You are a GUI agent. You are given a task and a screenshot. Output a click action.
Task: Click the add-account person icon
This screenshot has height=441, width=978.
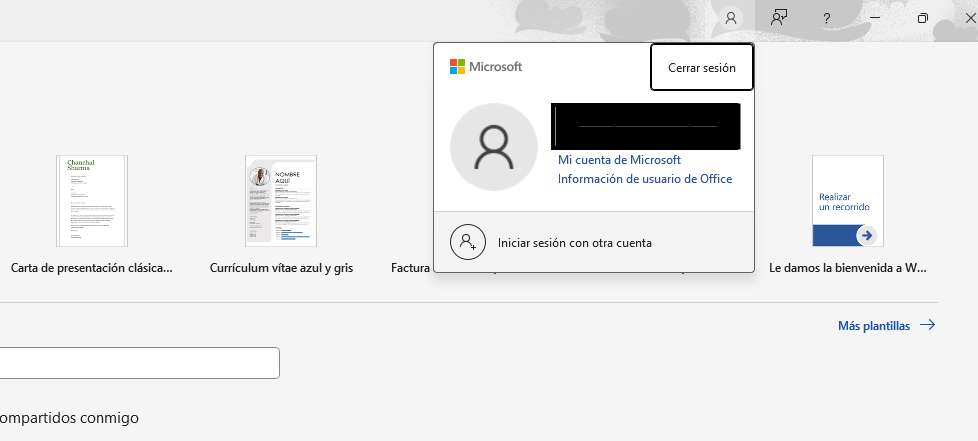(468, 242)
